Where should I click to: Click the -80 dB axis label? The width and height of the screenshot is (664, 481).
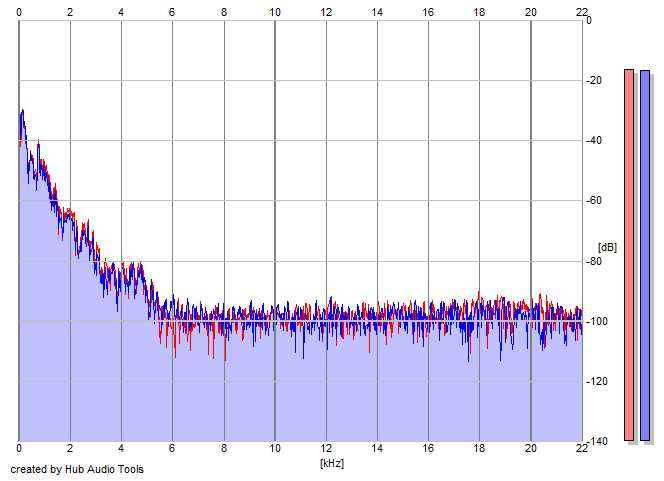pyautogui.click(x=594, y=261)
